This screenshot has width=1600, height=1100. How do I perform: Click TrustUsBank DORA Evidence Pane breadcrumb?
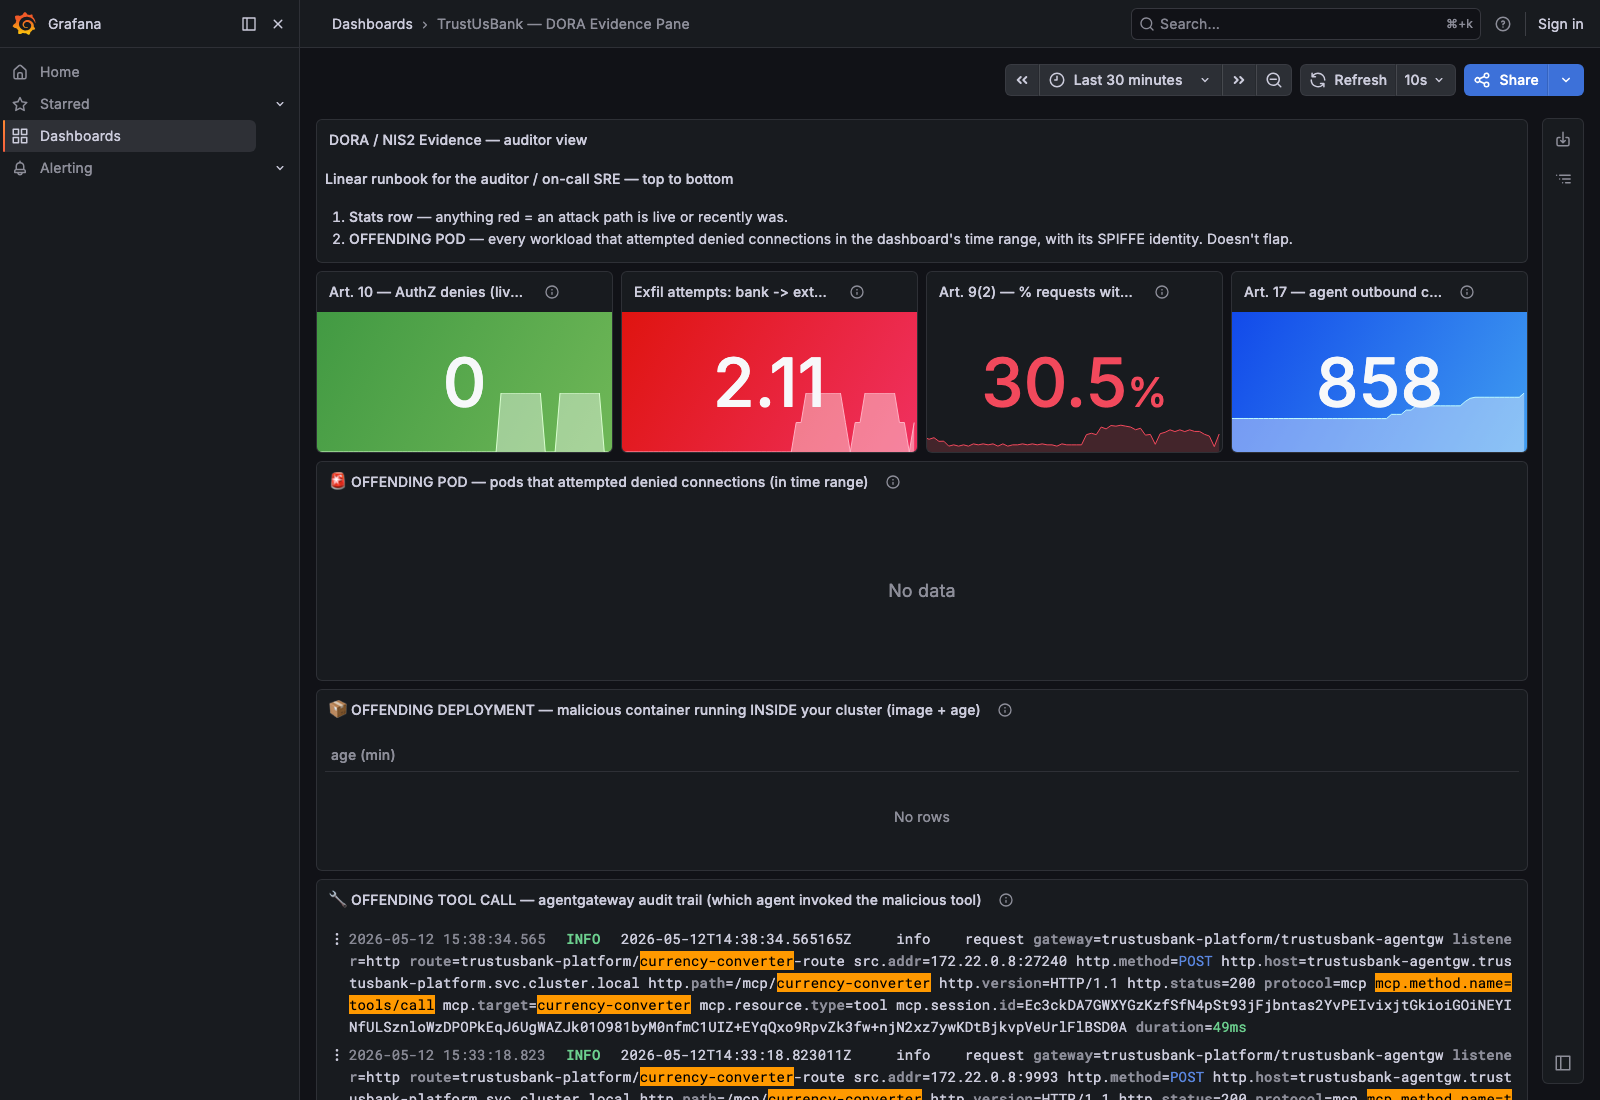563,24
